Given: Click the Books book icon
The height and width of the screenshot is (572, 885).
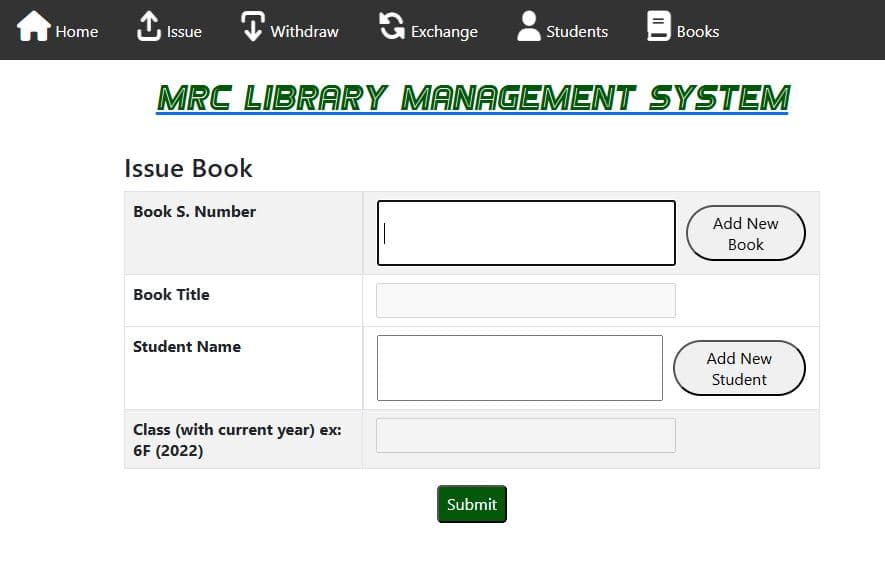Looking at the screenshot, I should (659, 26).
